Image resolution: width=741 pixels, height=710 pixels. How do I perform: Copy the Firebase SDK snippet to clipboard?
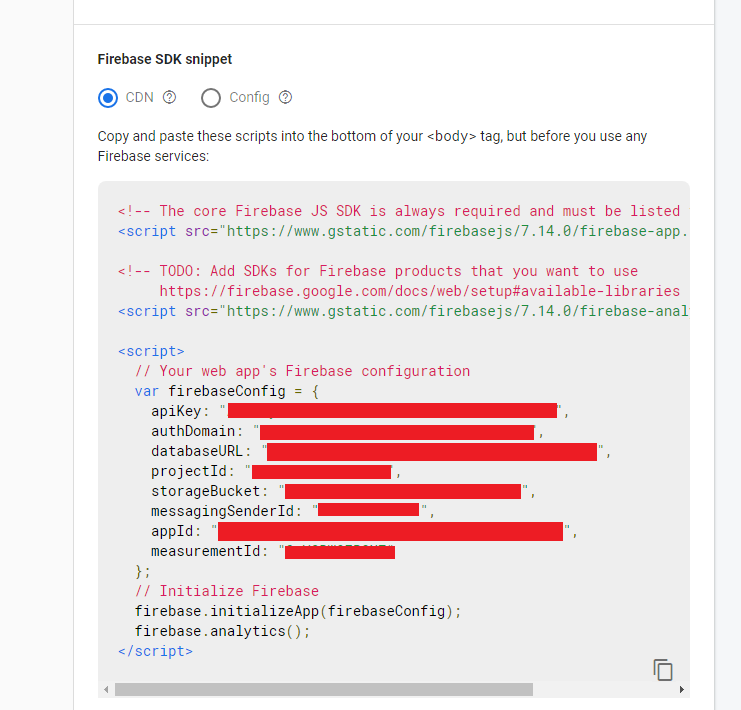pos(662,669)
